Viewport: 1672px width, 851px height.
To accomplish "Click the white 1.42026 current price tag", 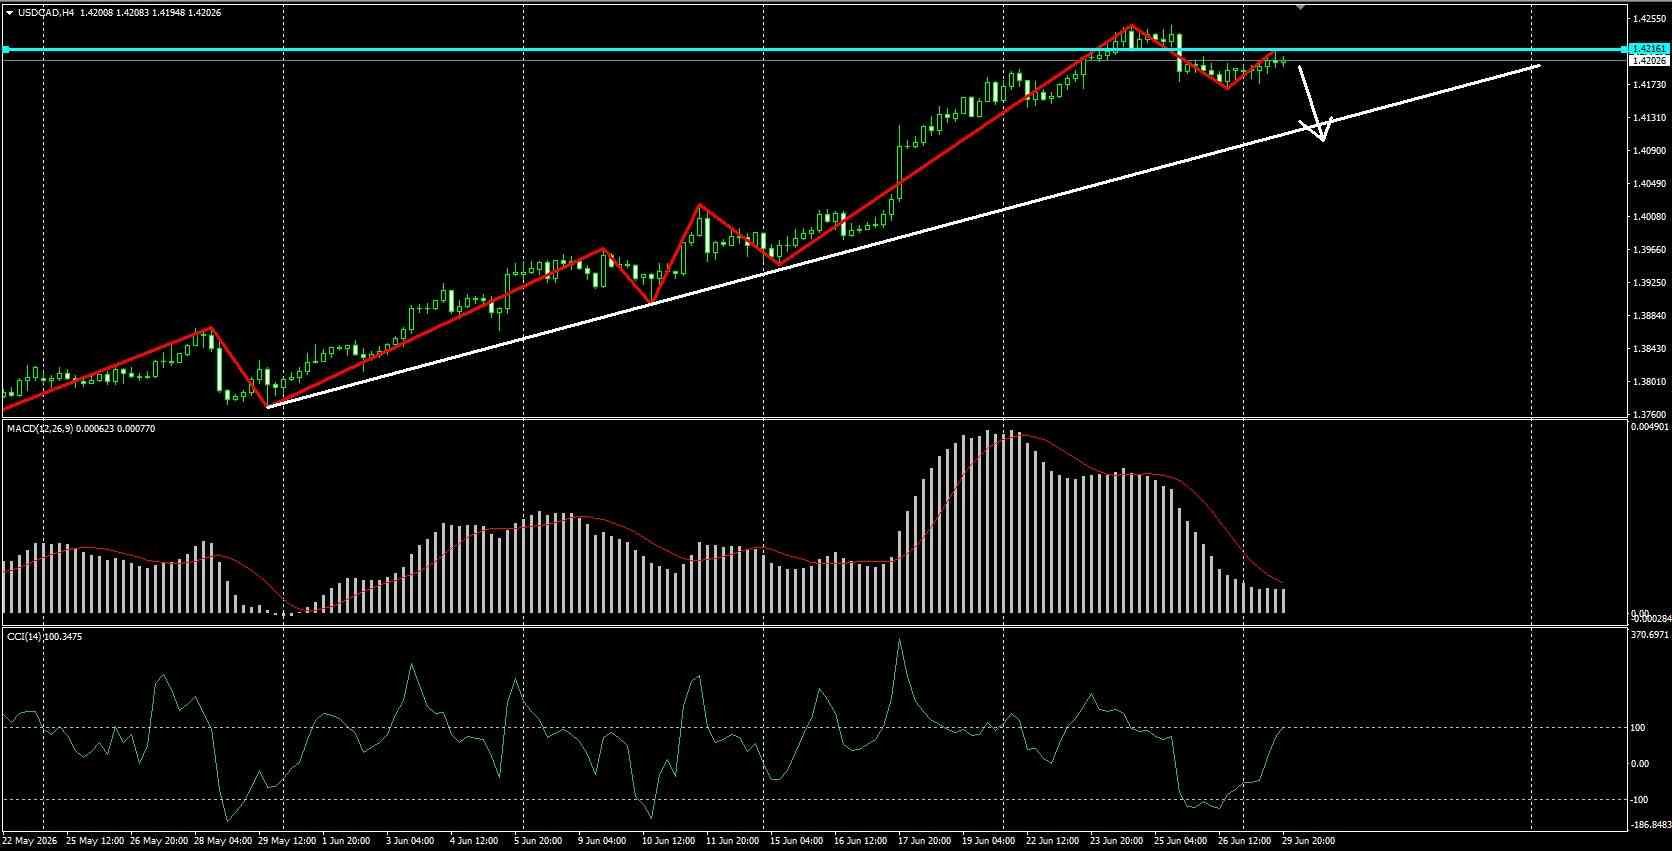I will pyautogui.click(x=1649, y=61).
